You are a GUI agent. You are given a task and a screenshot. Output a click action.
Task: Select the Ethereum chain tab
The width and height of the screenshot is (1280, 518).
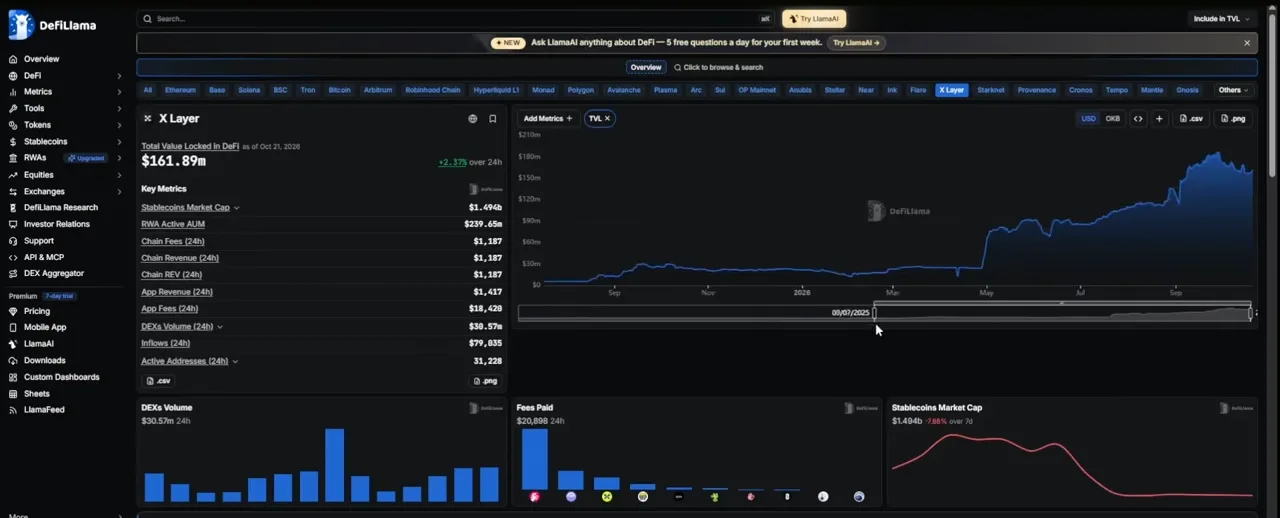[181, 90]
